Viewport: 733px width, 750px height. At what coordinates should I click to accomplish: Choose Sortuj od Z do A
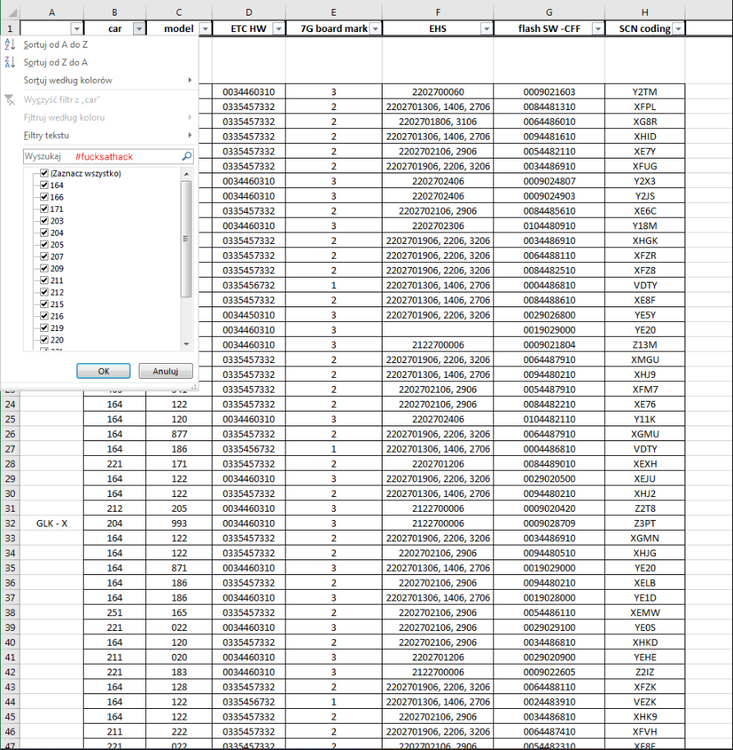coord(56,63)
